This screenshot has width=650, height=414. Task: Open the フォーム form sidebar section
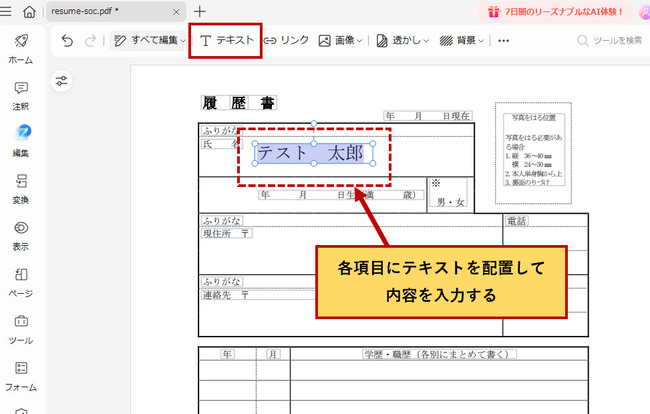(21, 376)
